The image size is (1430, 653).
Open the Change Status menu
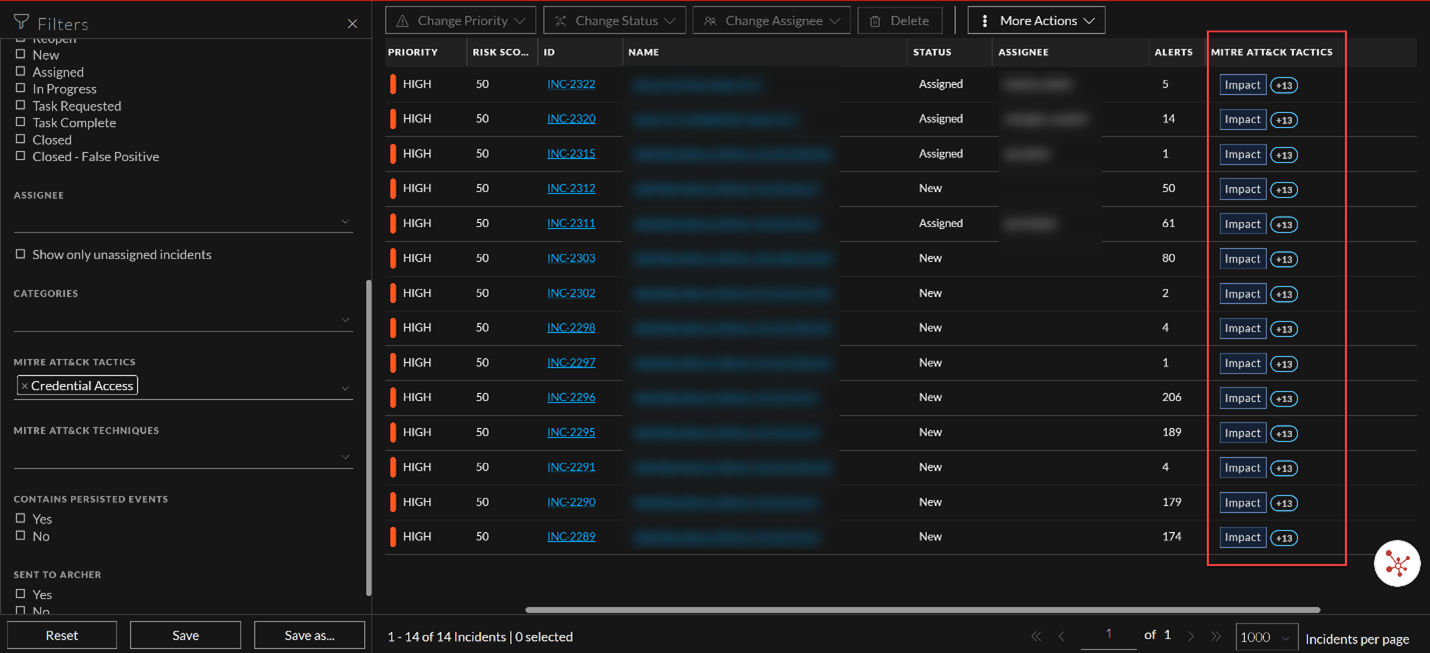click(613, 19)
